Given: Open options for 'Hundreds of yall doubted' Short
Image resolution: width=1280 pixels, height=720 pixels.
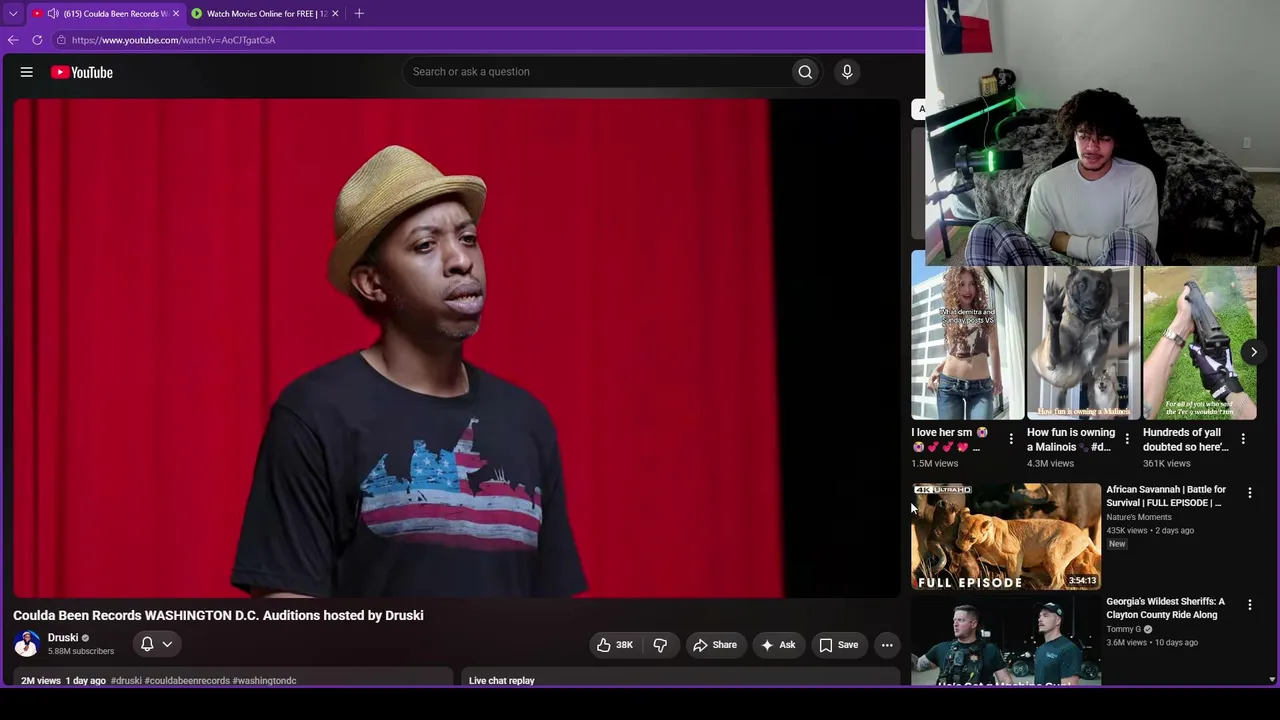Looking at the screenshot, I should (x=1243, y=439).
